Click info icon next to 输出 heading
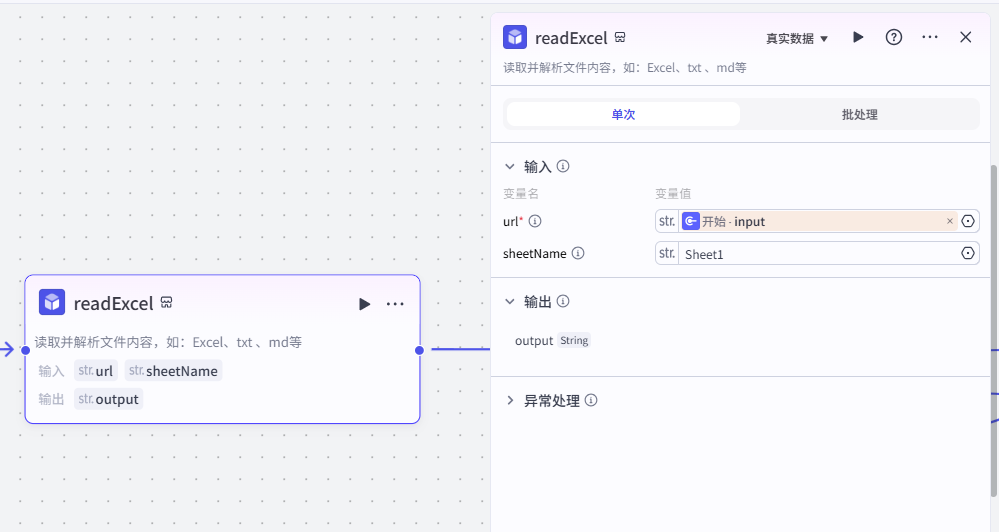 coord(563,301)
